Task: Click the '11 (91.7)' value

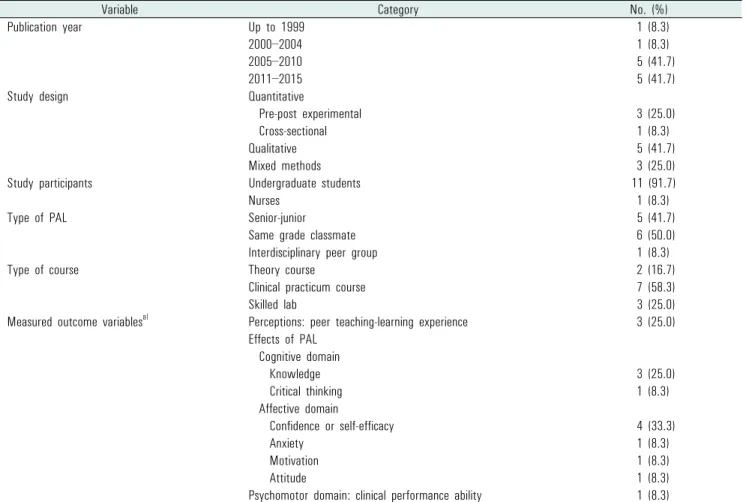Action: [654, 183]
